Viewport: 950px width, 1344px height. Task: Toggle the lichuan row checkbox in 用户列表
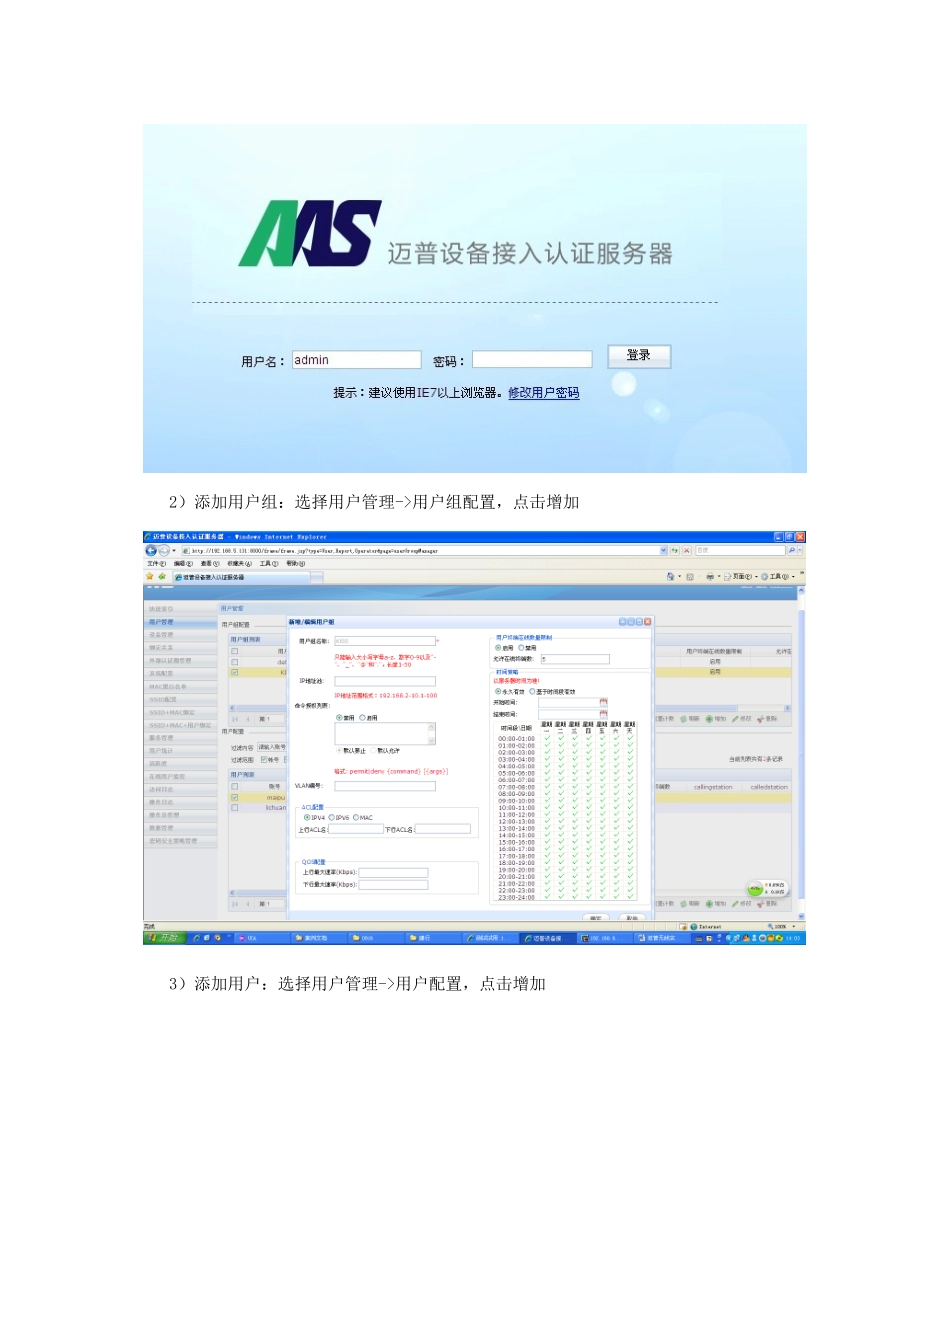point(234,808)
